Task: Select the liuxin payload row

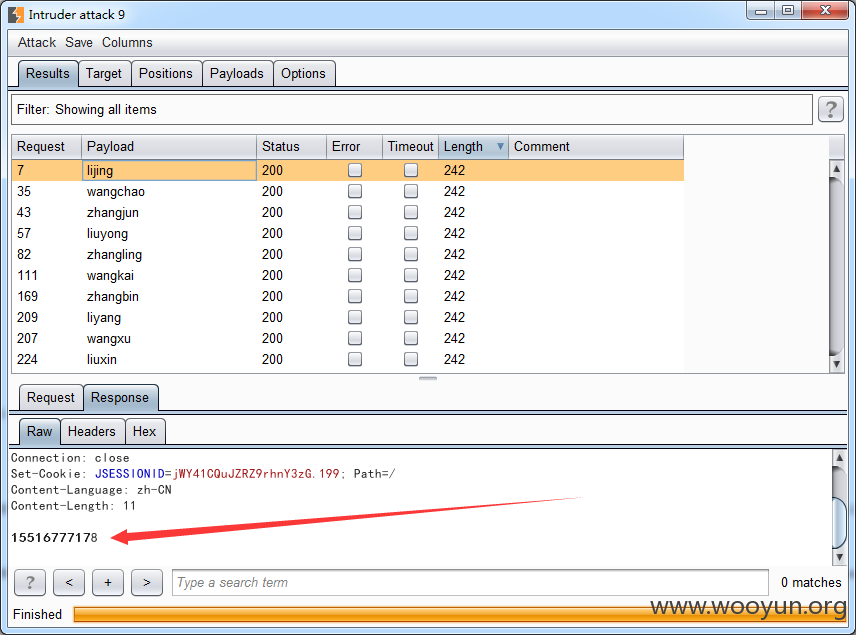Action: tap(348, 359)
